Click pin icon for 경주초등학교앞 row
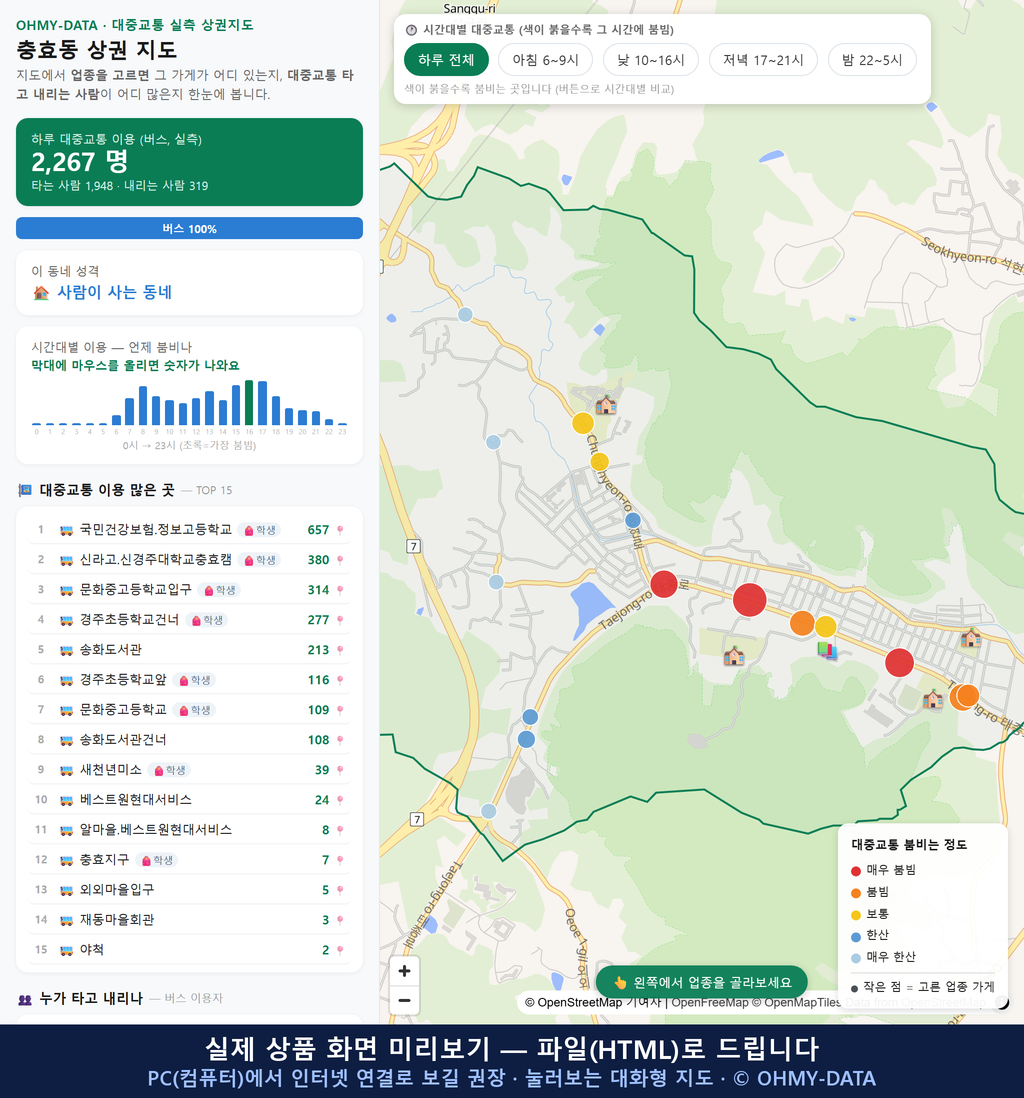Screen dimensions: 1024x1098 [340, 680]
